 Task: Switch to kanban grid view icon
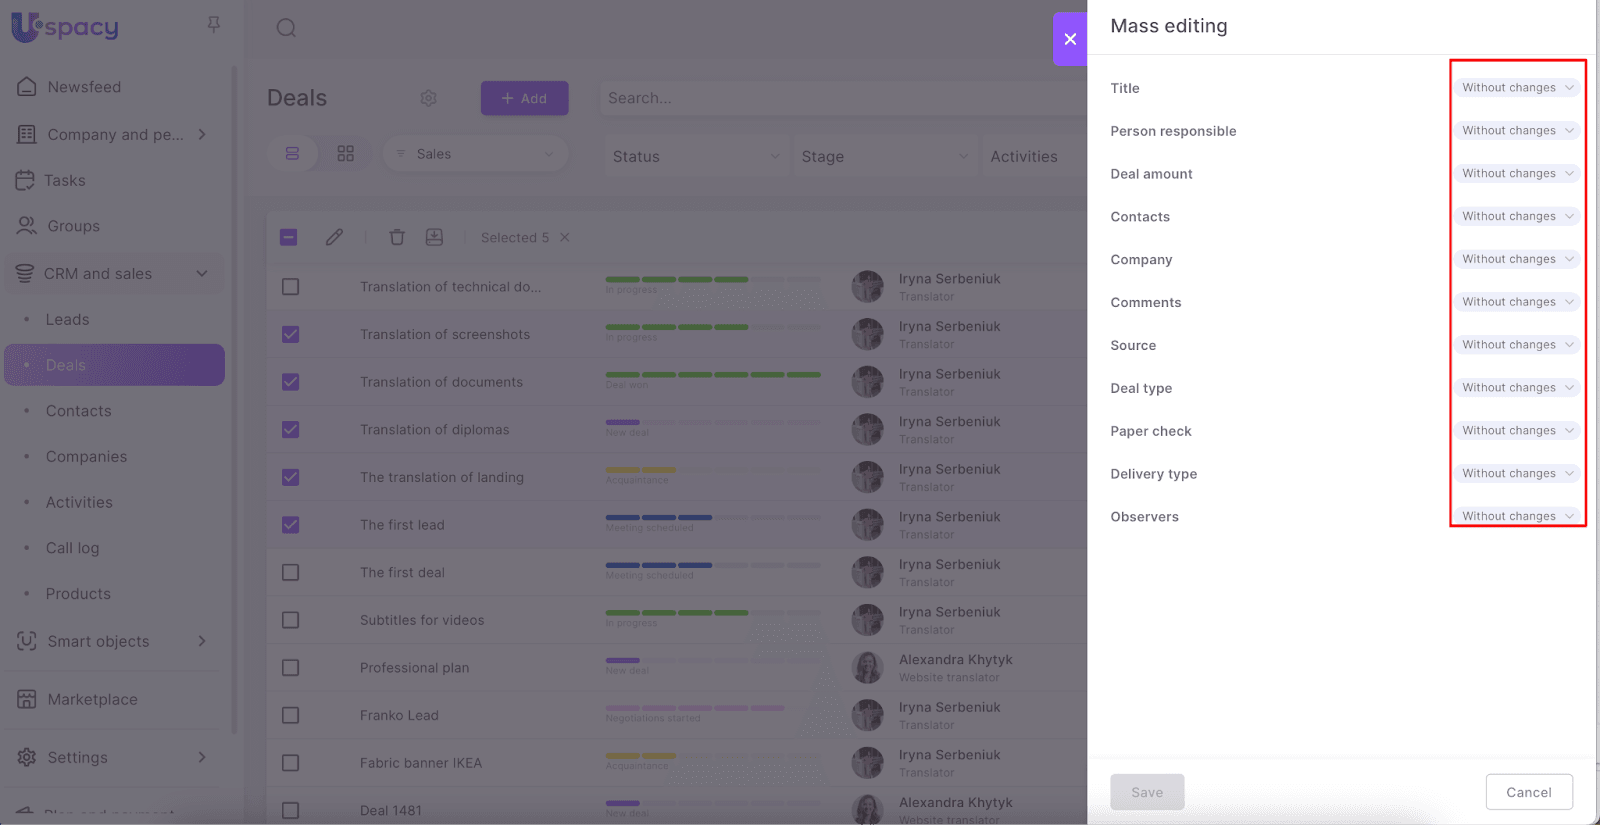tap(345, 154)
